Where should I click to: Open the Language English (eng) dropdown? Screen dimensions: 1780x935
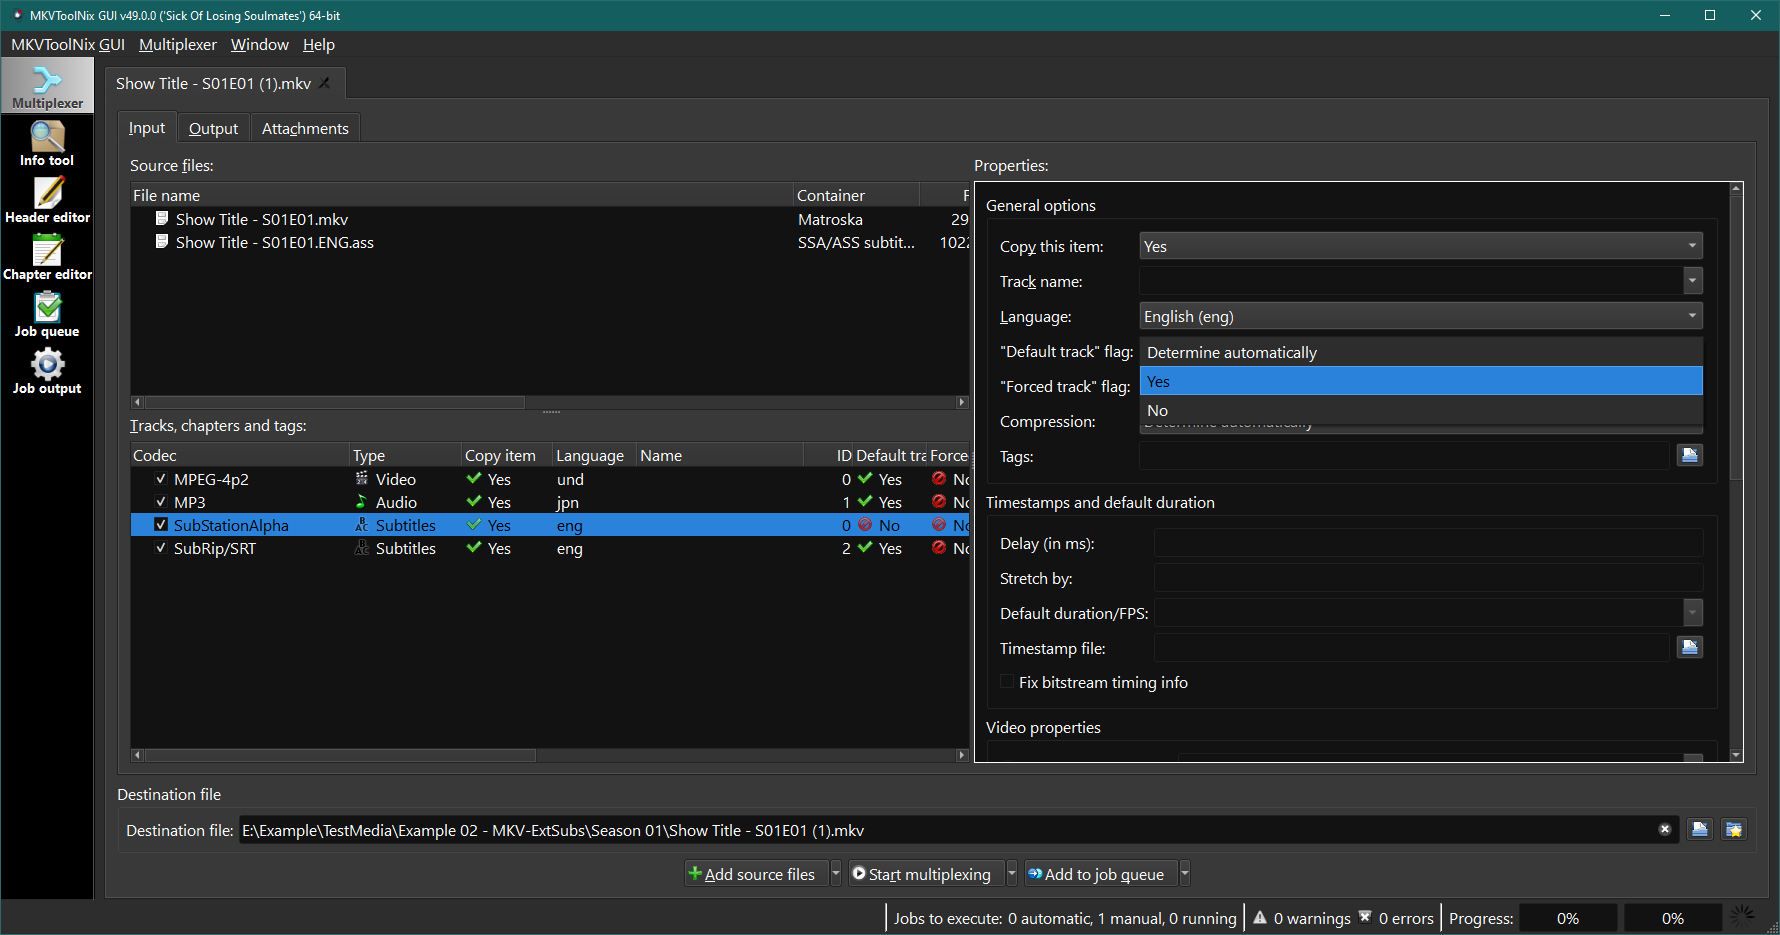pyautogui.click(x=1420, y=316)
